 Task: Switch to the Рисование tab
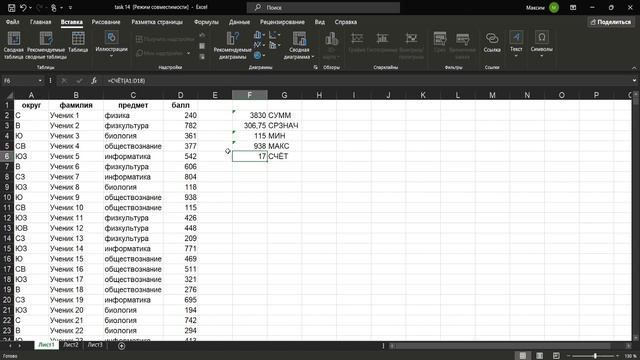click(106, 22)
